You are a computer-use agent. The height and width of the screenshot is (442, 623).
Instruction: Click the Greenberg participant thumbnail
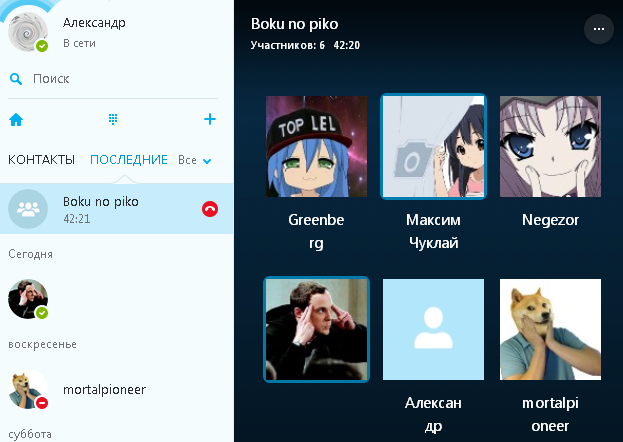coord(316,146)
